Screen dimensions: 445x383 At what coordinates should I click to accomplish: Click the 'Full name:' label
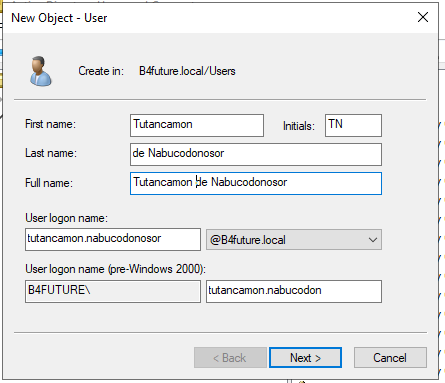49,183
